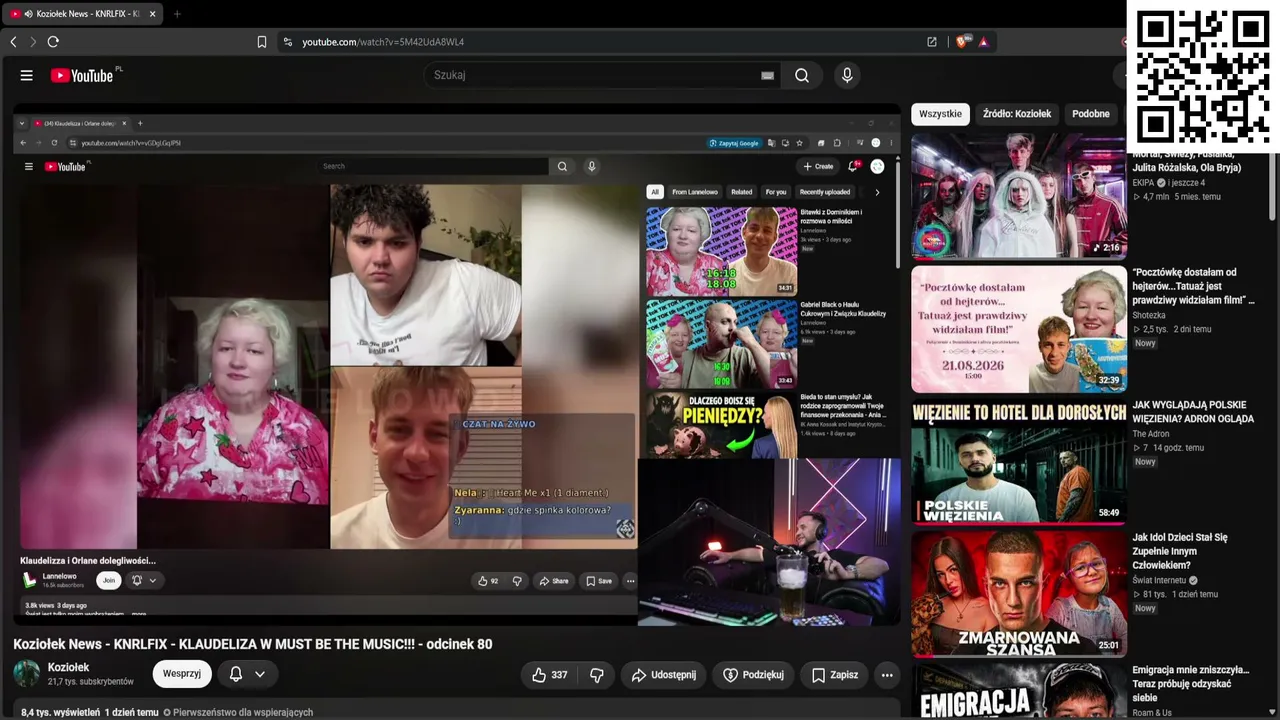Like the video with 337 likes
1280x720 pixels.
pyautogui.click(x=549, y=675)
